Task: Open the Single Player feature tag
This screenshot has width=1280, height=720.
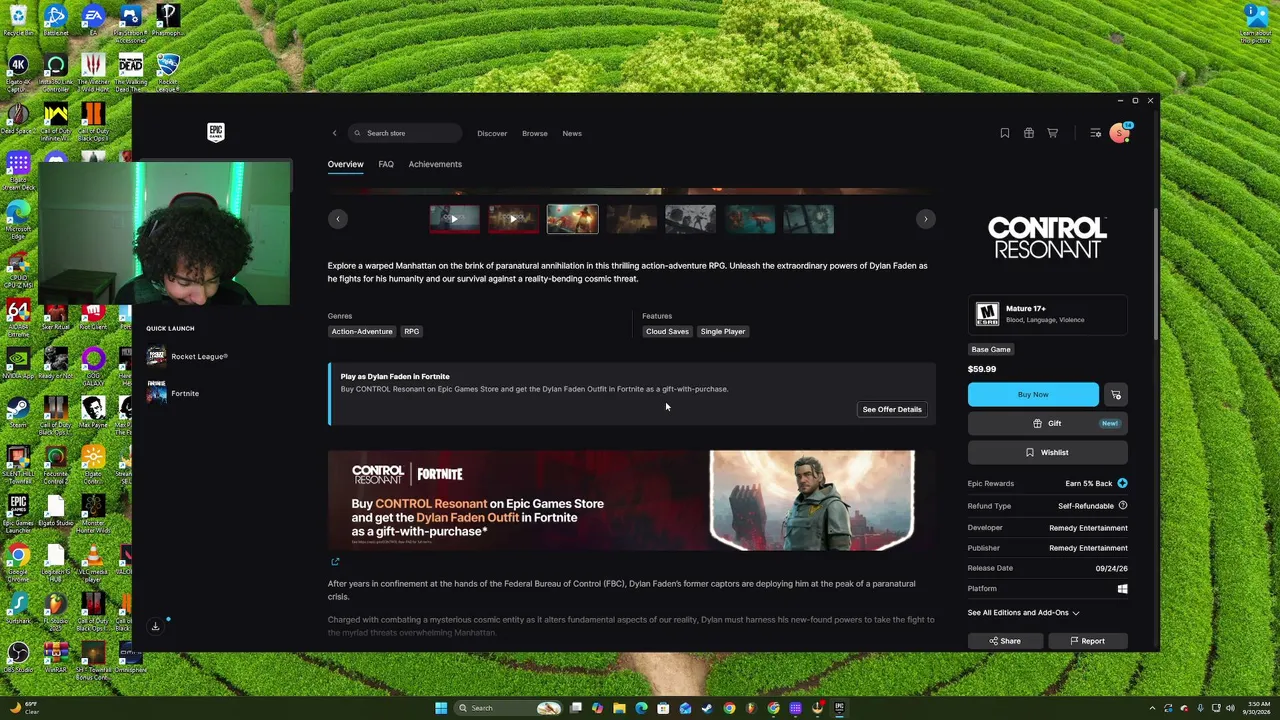Action: point(723,332)
